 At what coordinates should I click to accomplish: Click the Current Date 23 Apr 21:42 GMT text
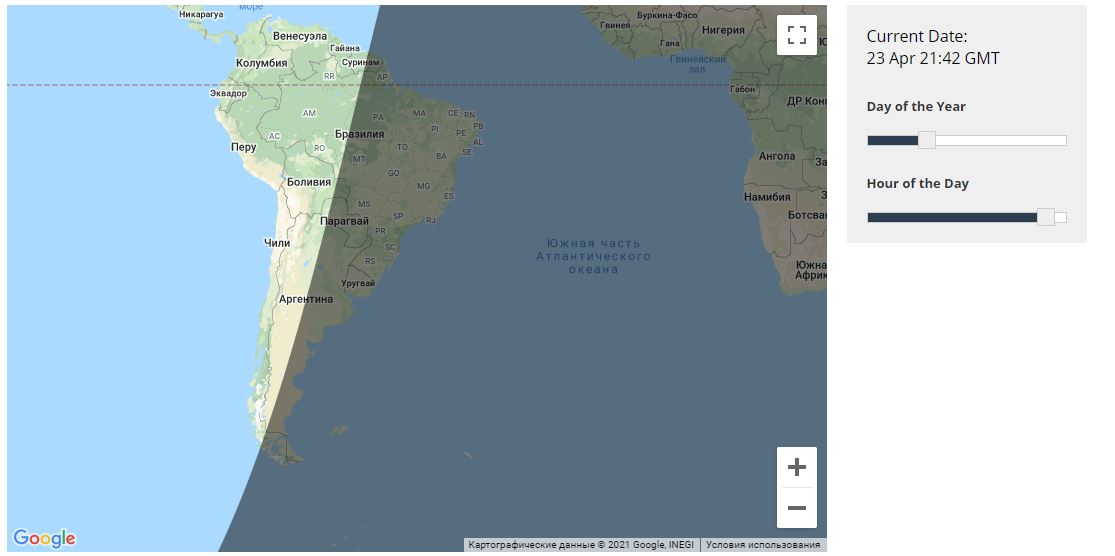pos(933,48)
